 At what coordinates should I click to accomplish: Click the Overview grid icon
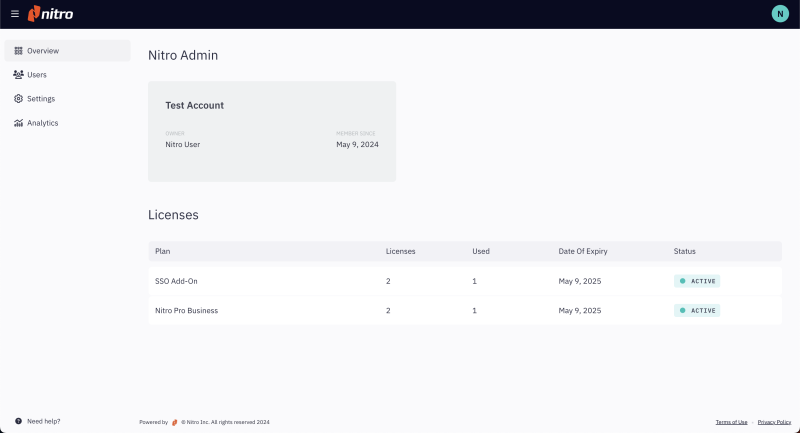(18, 50)
